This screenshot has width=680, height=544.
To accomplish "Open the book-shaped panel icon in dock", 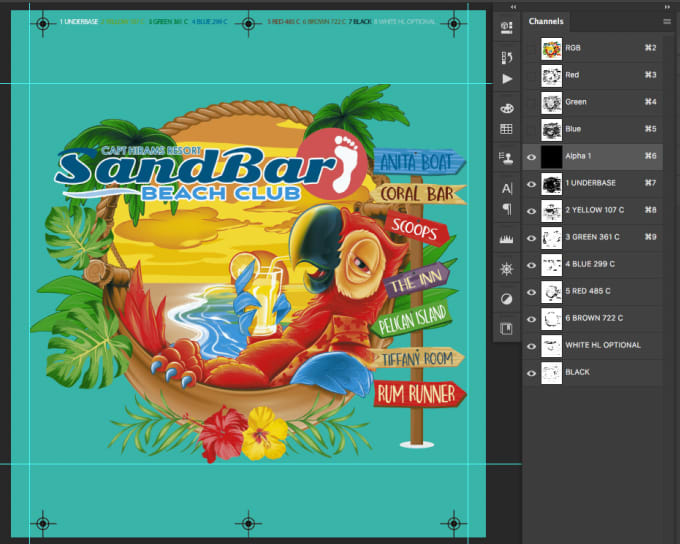I will (x=507, y=328).
